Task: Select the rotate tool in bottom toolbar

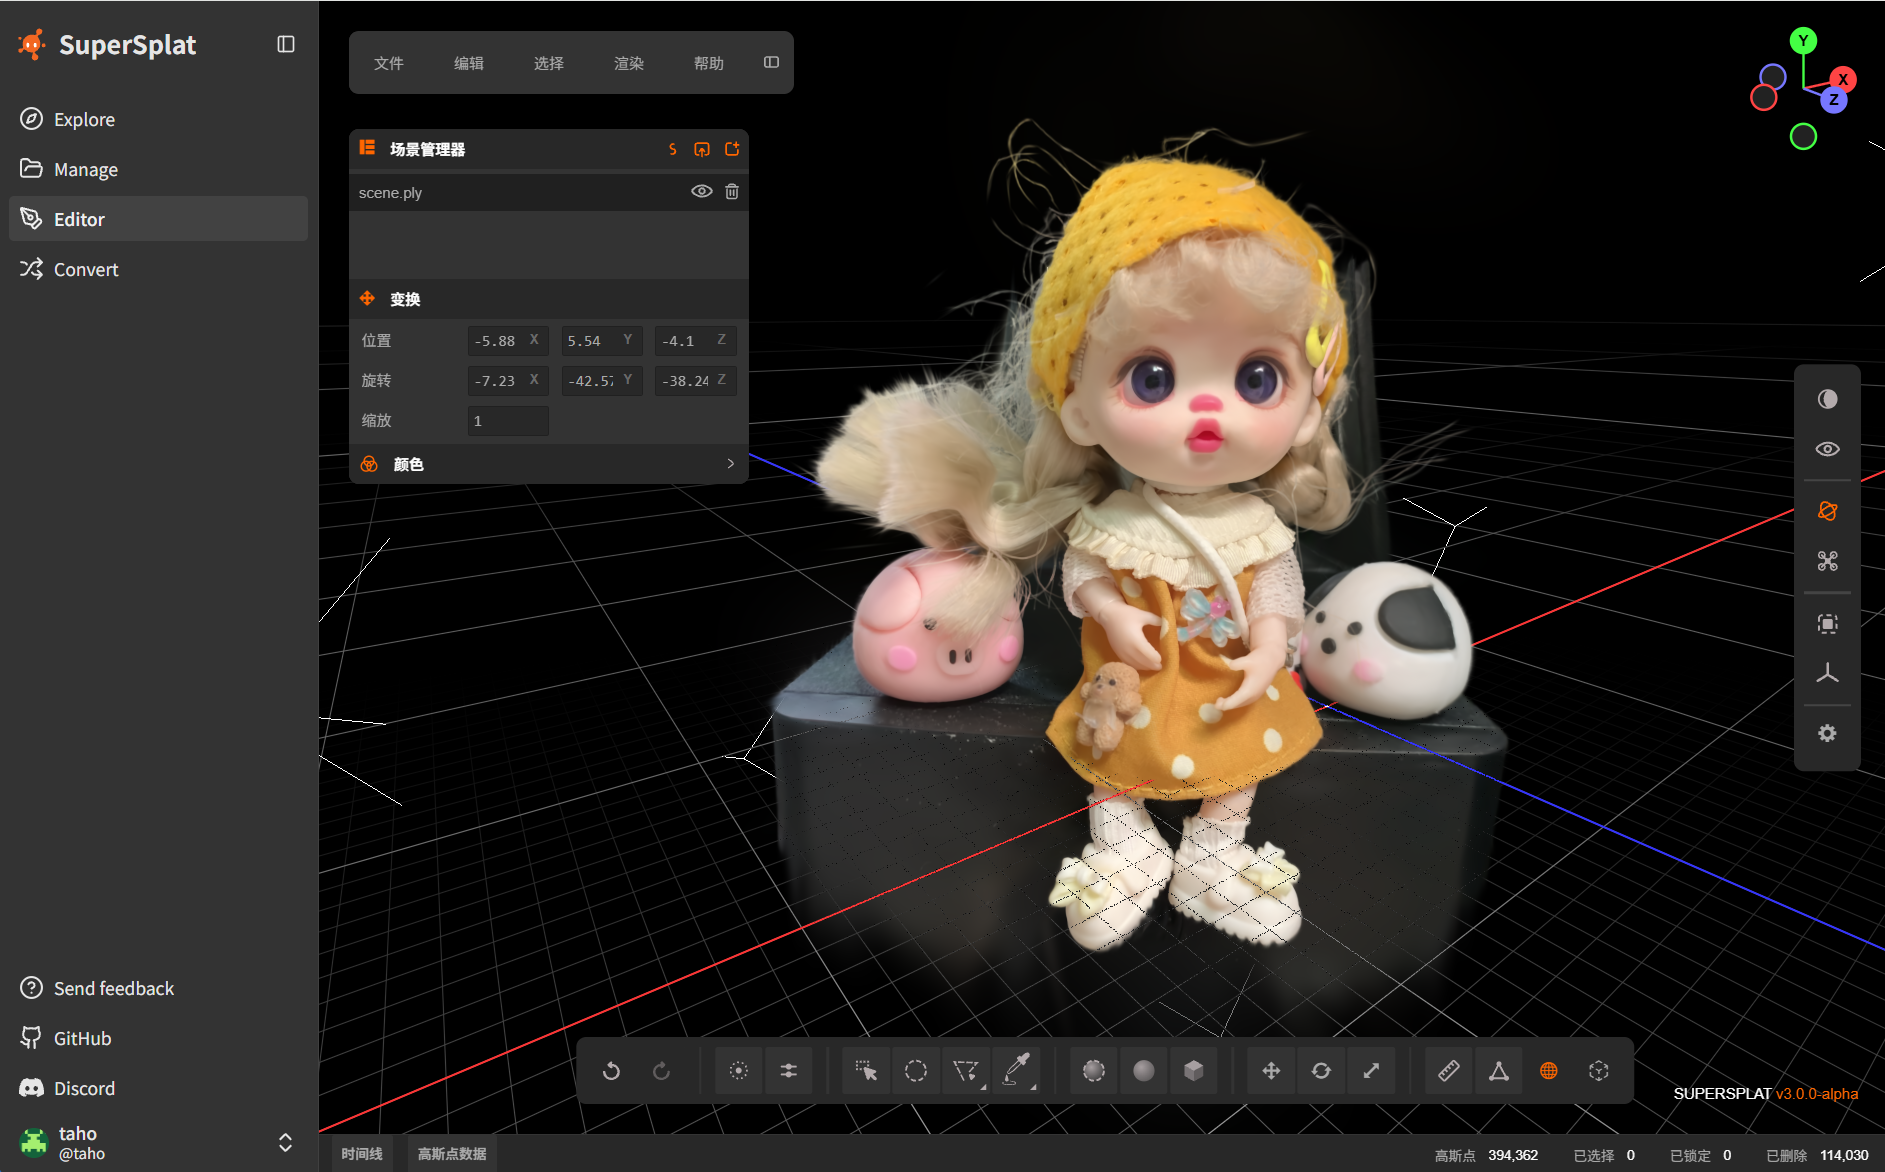Action: click(1321, 1071)
